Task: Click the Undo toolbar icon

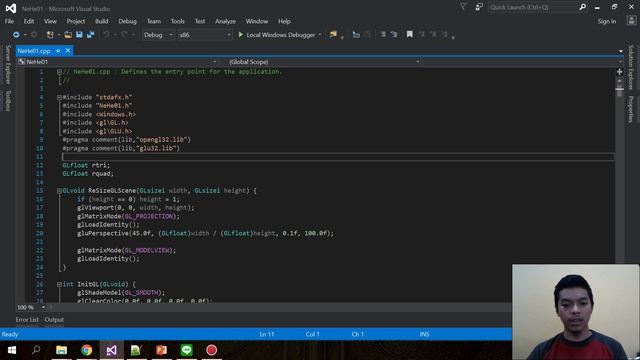Action: coord(106,35)
